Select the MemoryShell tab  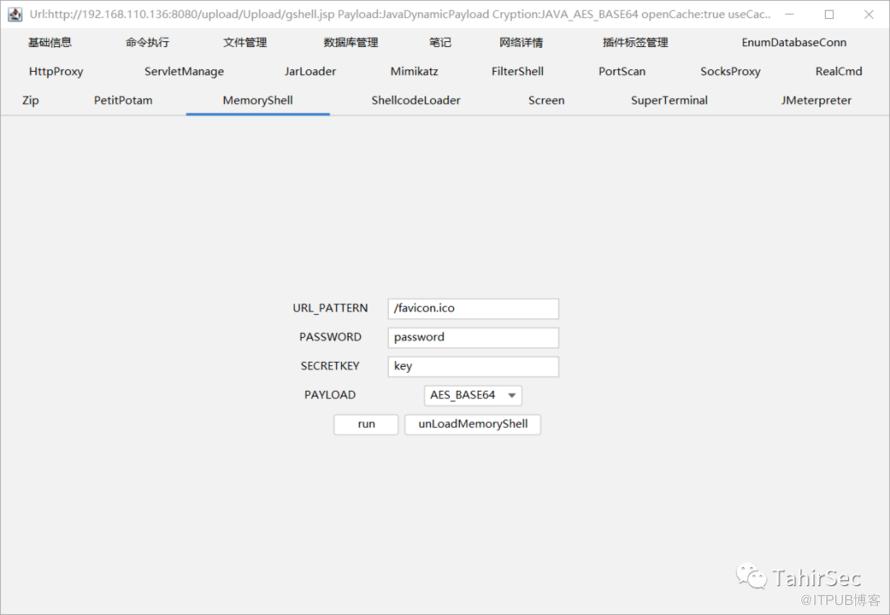pos(258,100)
